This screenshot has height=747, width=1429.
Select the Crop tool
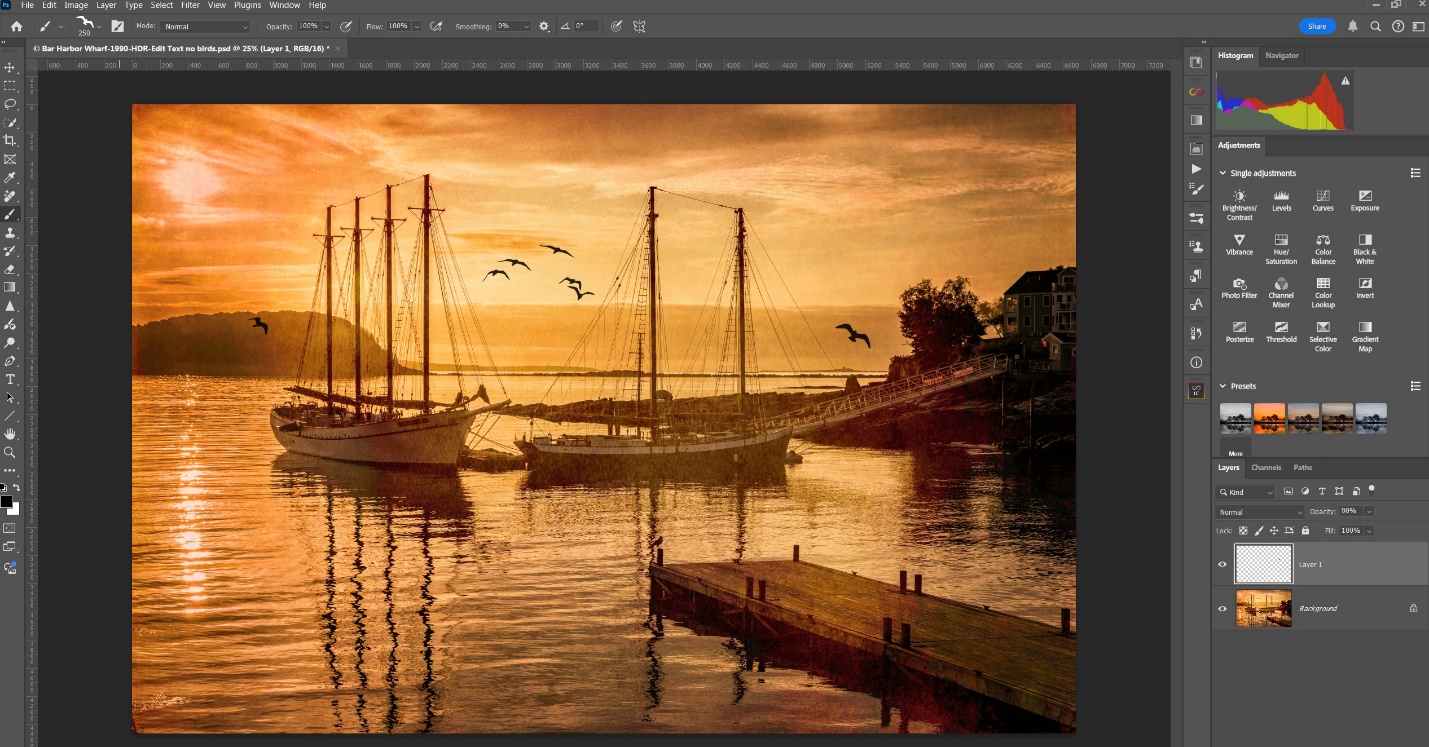pos(10,141)
